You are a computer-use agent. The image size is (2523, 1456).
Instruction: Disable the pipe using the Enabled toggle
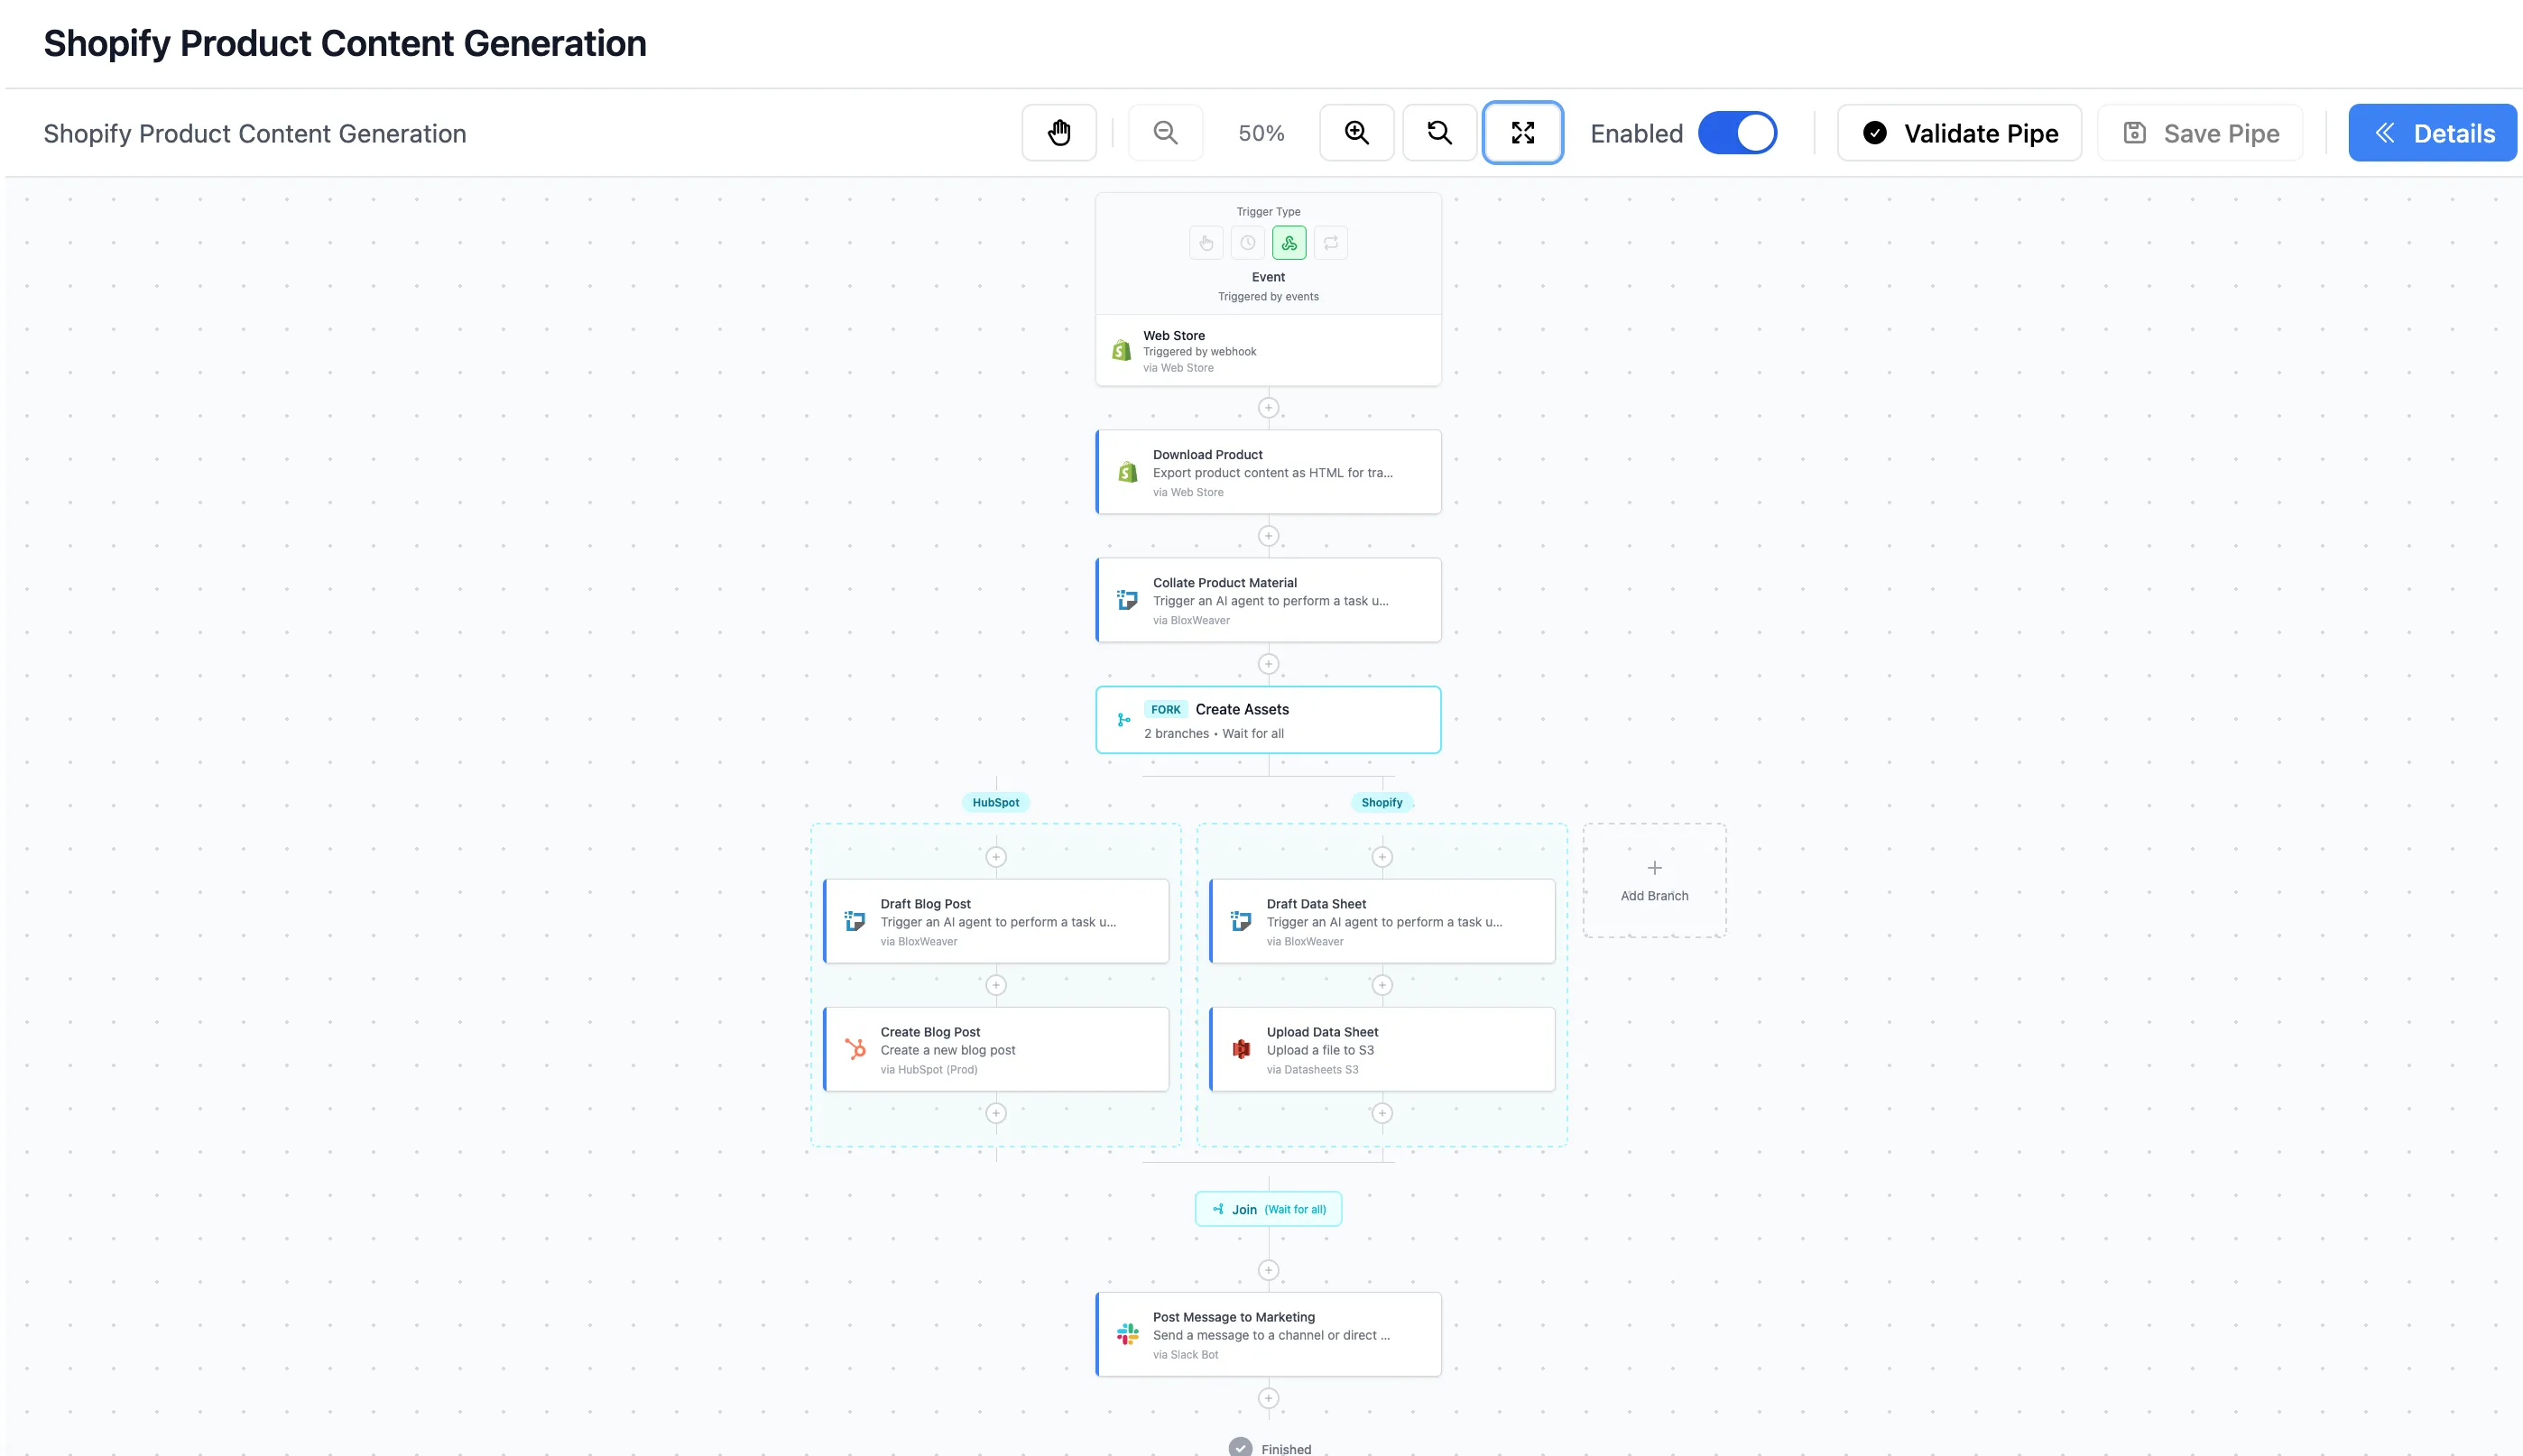[x=1738, y=132]
